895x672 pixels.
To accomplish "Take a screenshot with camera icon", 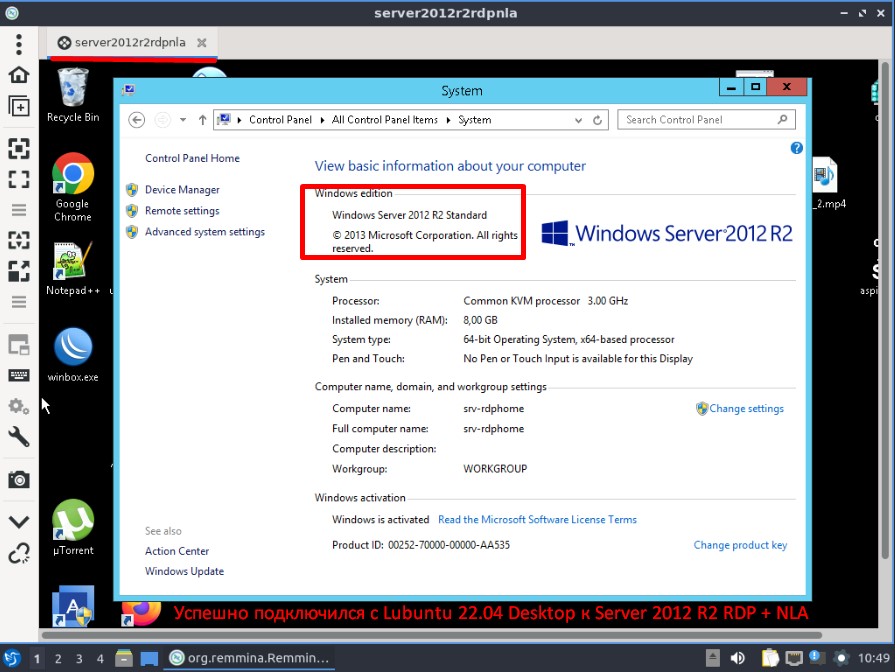I will click(19, 480).
